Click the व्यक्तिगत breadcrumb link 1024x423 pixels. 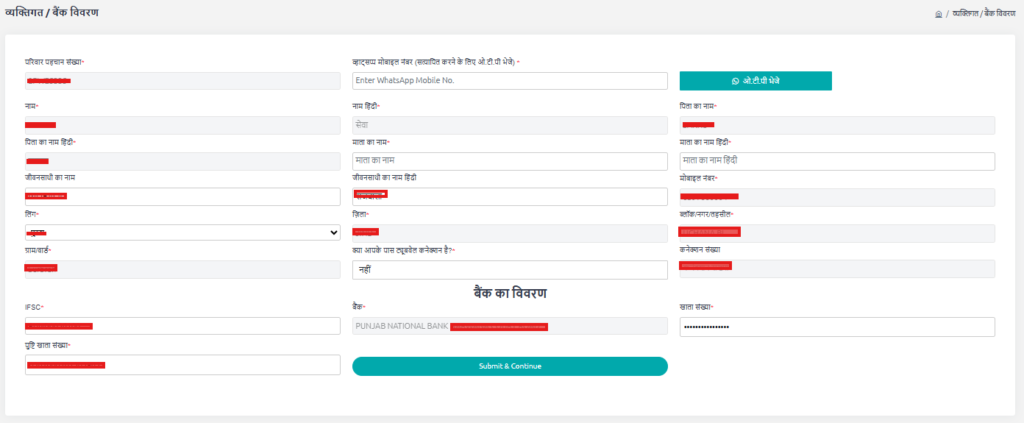click(x=963, y=13)
